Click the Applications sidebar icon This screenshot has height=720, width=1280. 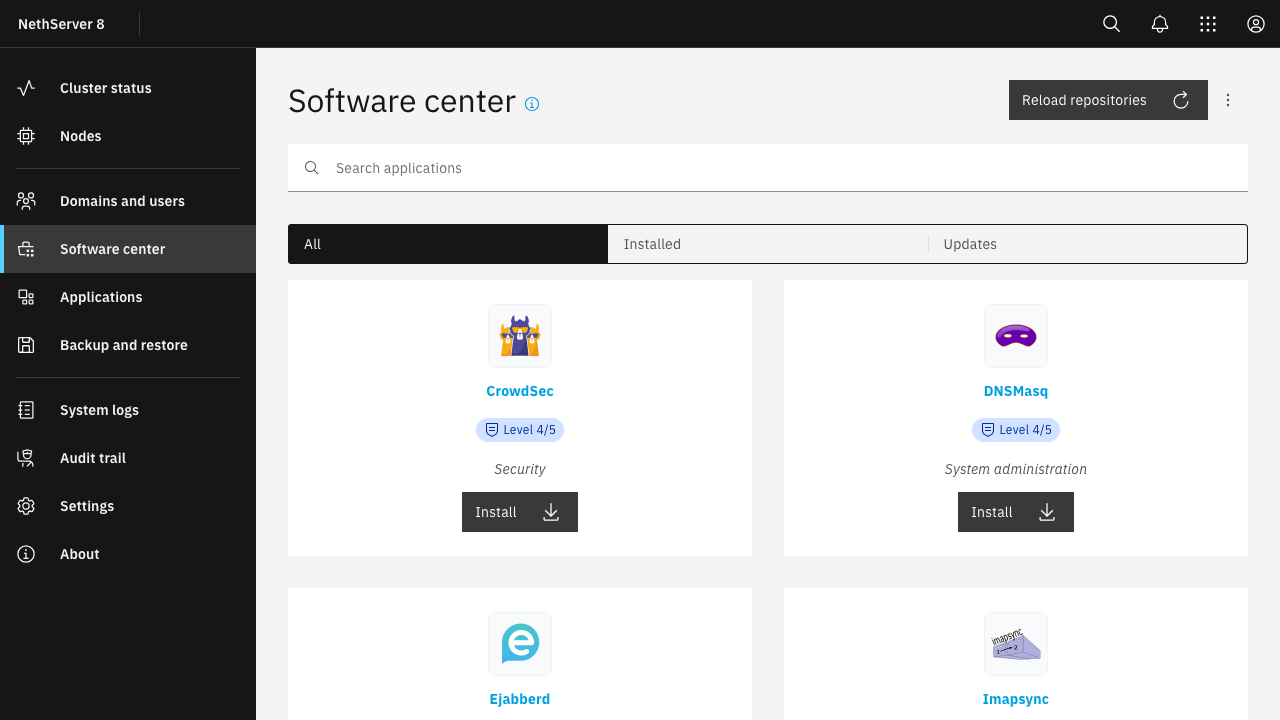[26, 297]
